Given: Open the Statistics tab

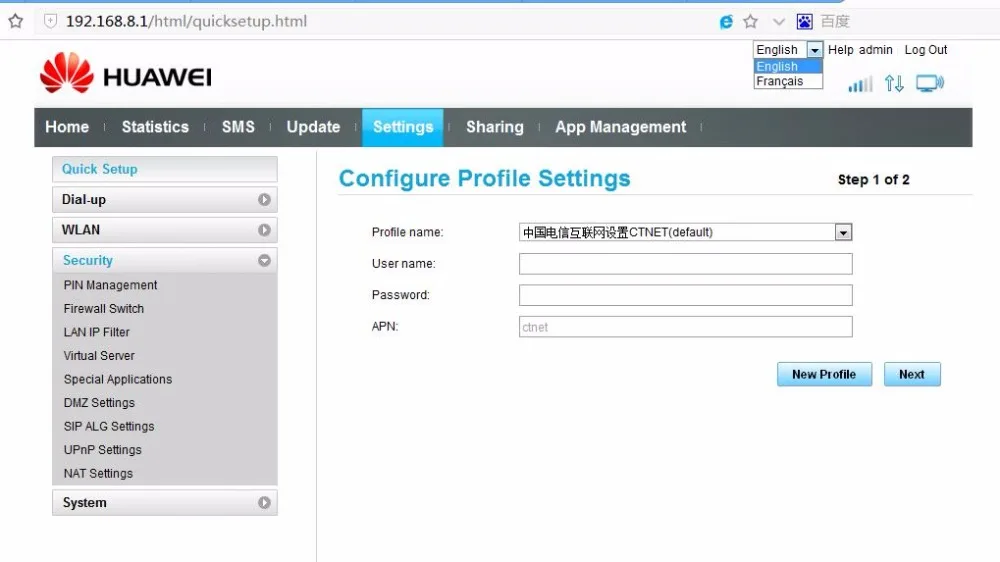Looking at the screenshot, I should point(155,127).
